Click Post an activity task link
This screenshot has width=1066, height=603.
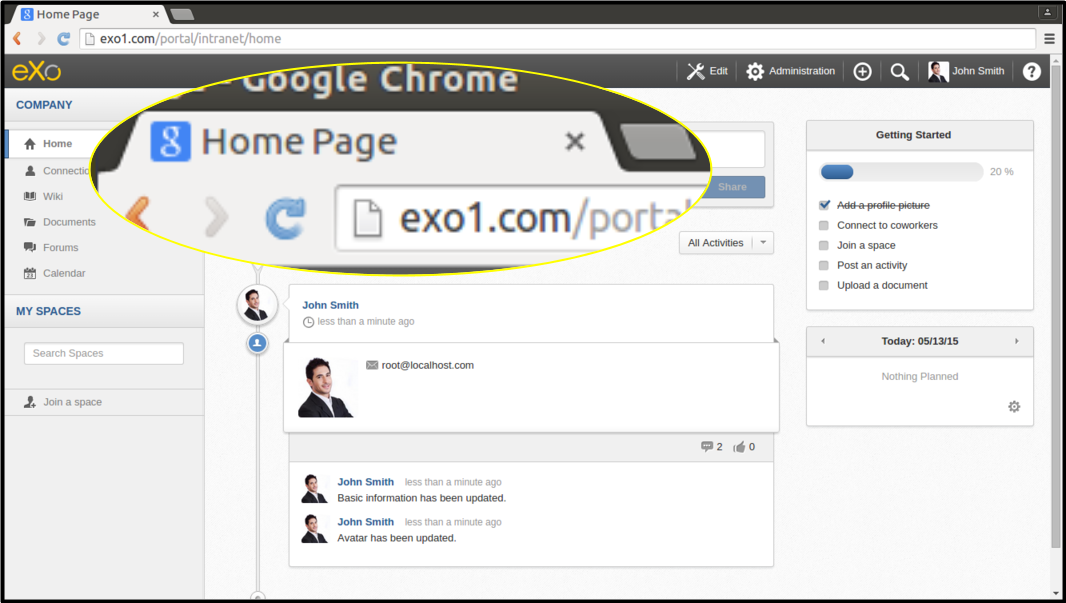[872, 265]
